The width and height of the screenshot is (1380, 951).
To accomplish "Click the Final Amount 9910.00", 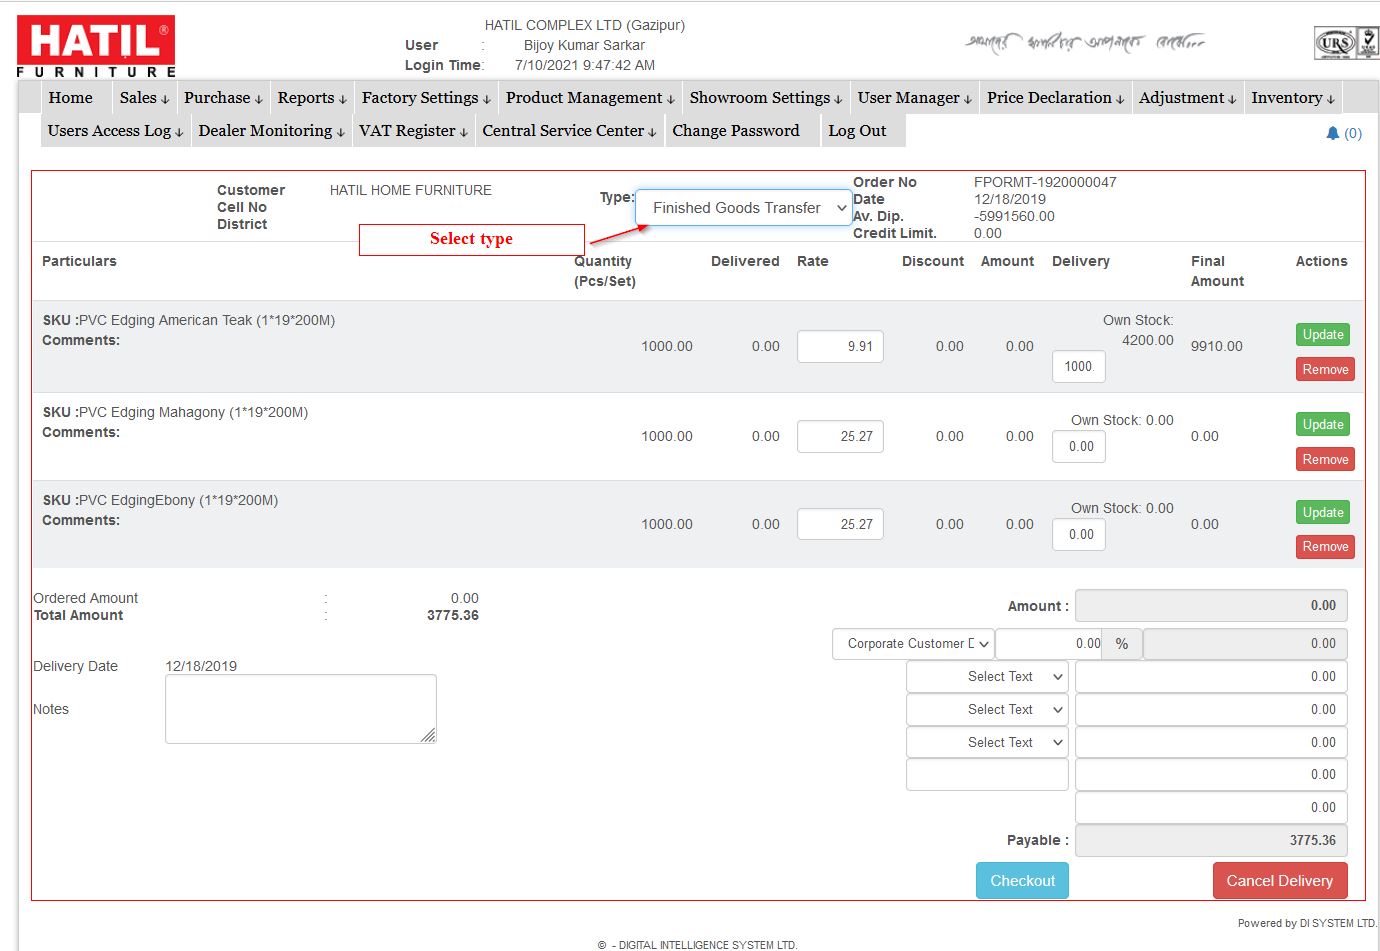I will 1217,347.
